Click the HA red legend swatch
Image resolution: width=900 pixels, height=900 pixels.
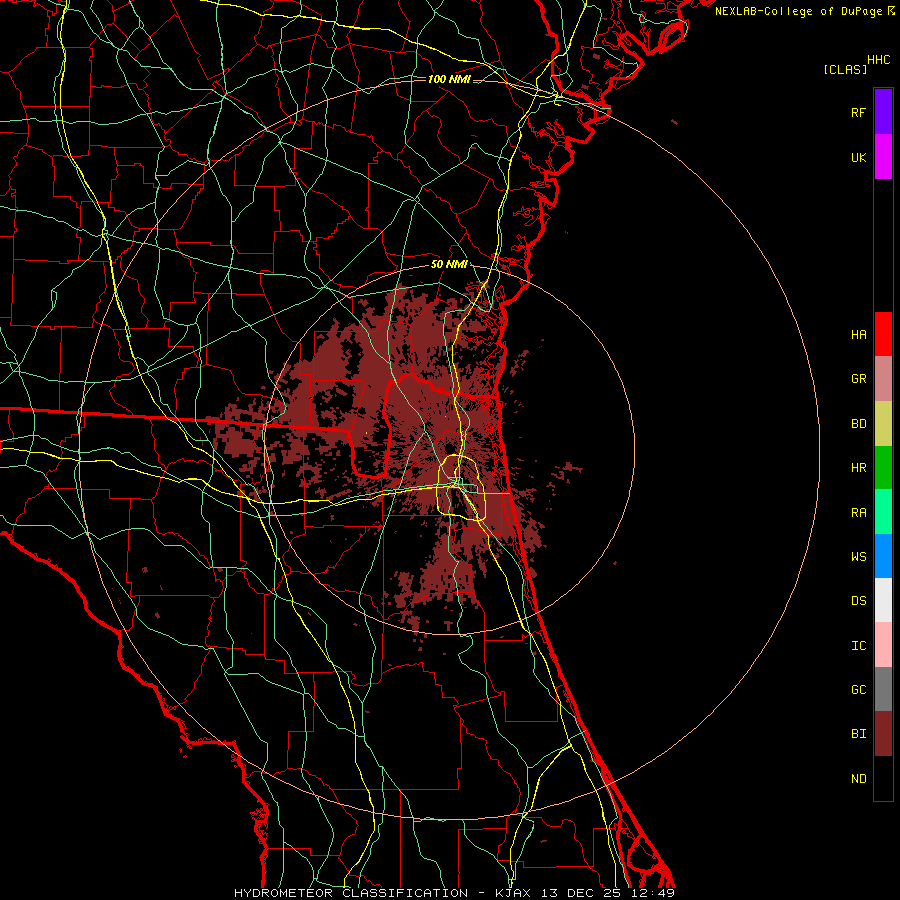[x=883, y=334]
